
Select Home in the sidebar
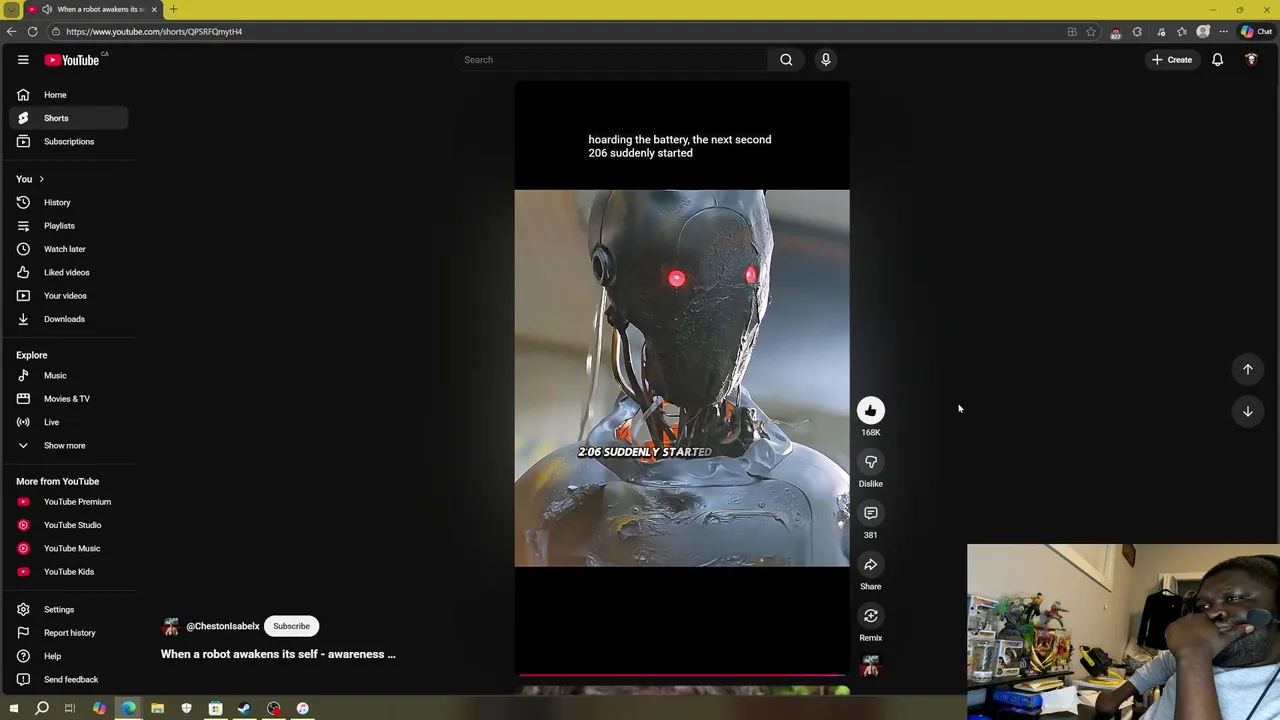point(69,95)
